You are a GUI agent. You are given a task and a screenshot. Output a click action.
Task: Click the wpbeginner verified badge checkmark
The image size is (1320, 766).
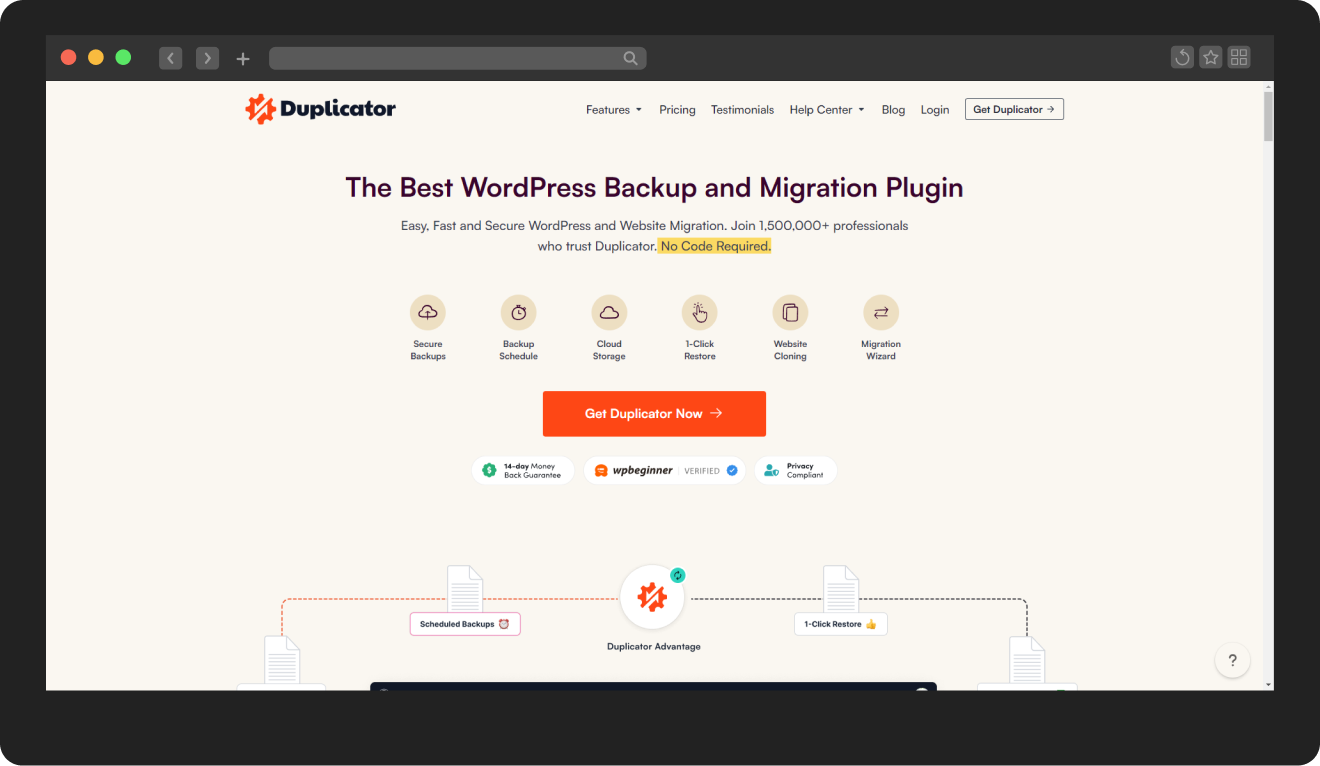click(731, 470)
